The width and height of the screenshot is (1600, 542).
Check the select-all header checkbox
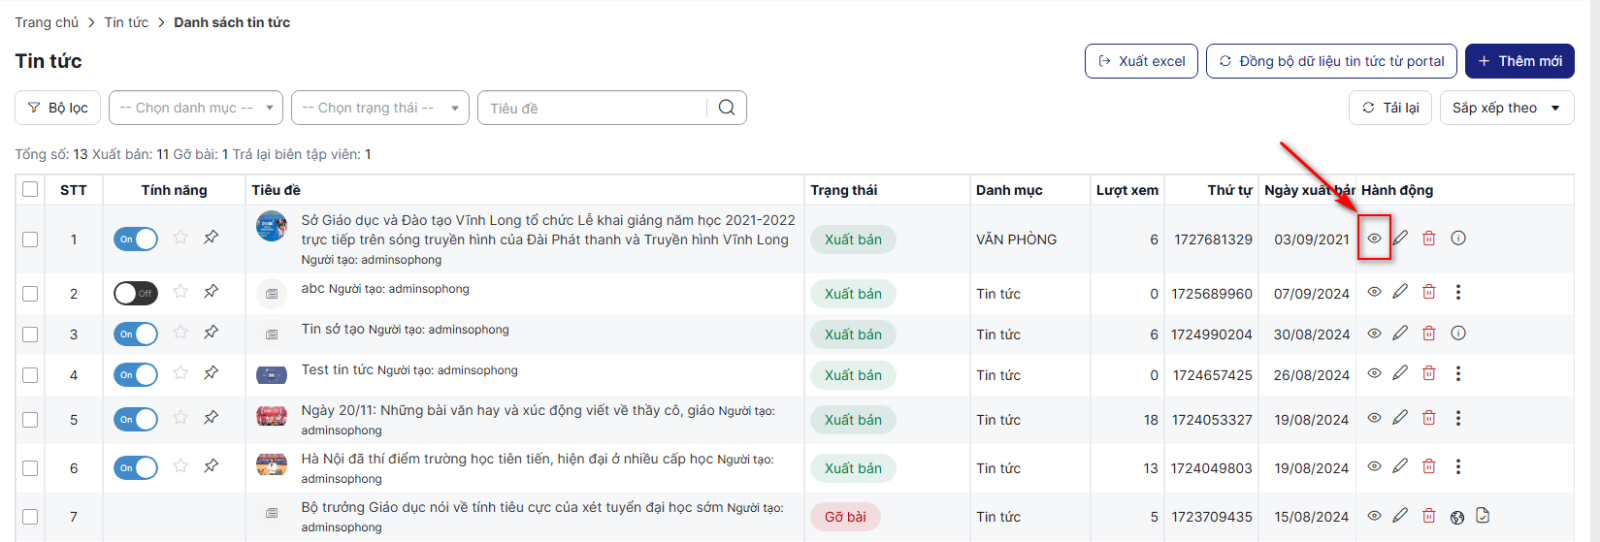click(x=30, y=190)
